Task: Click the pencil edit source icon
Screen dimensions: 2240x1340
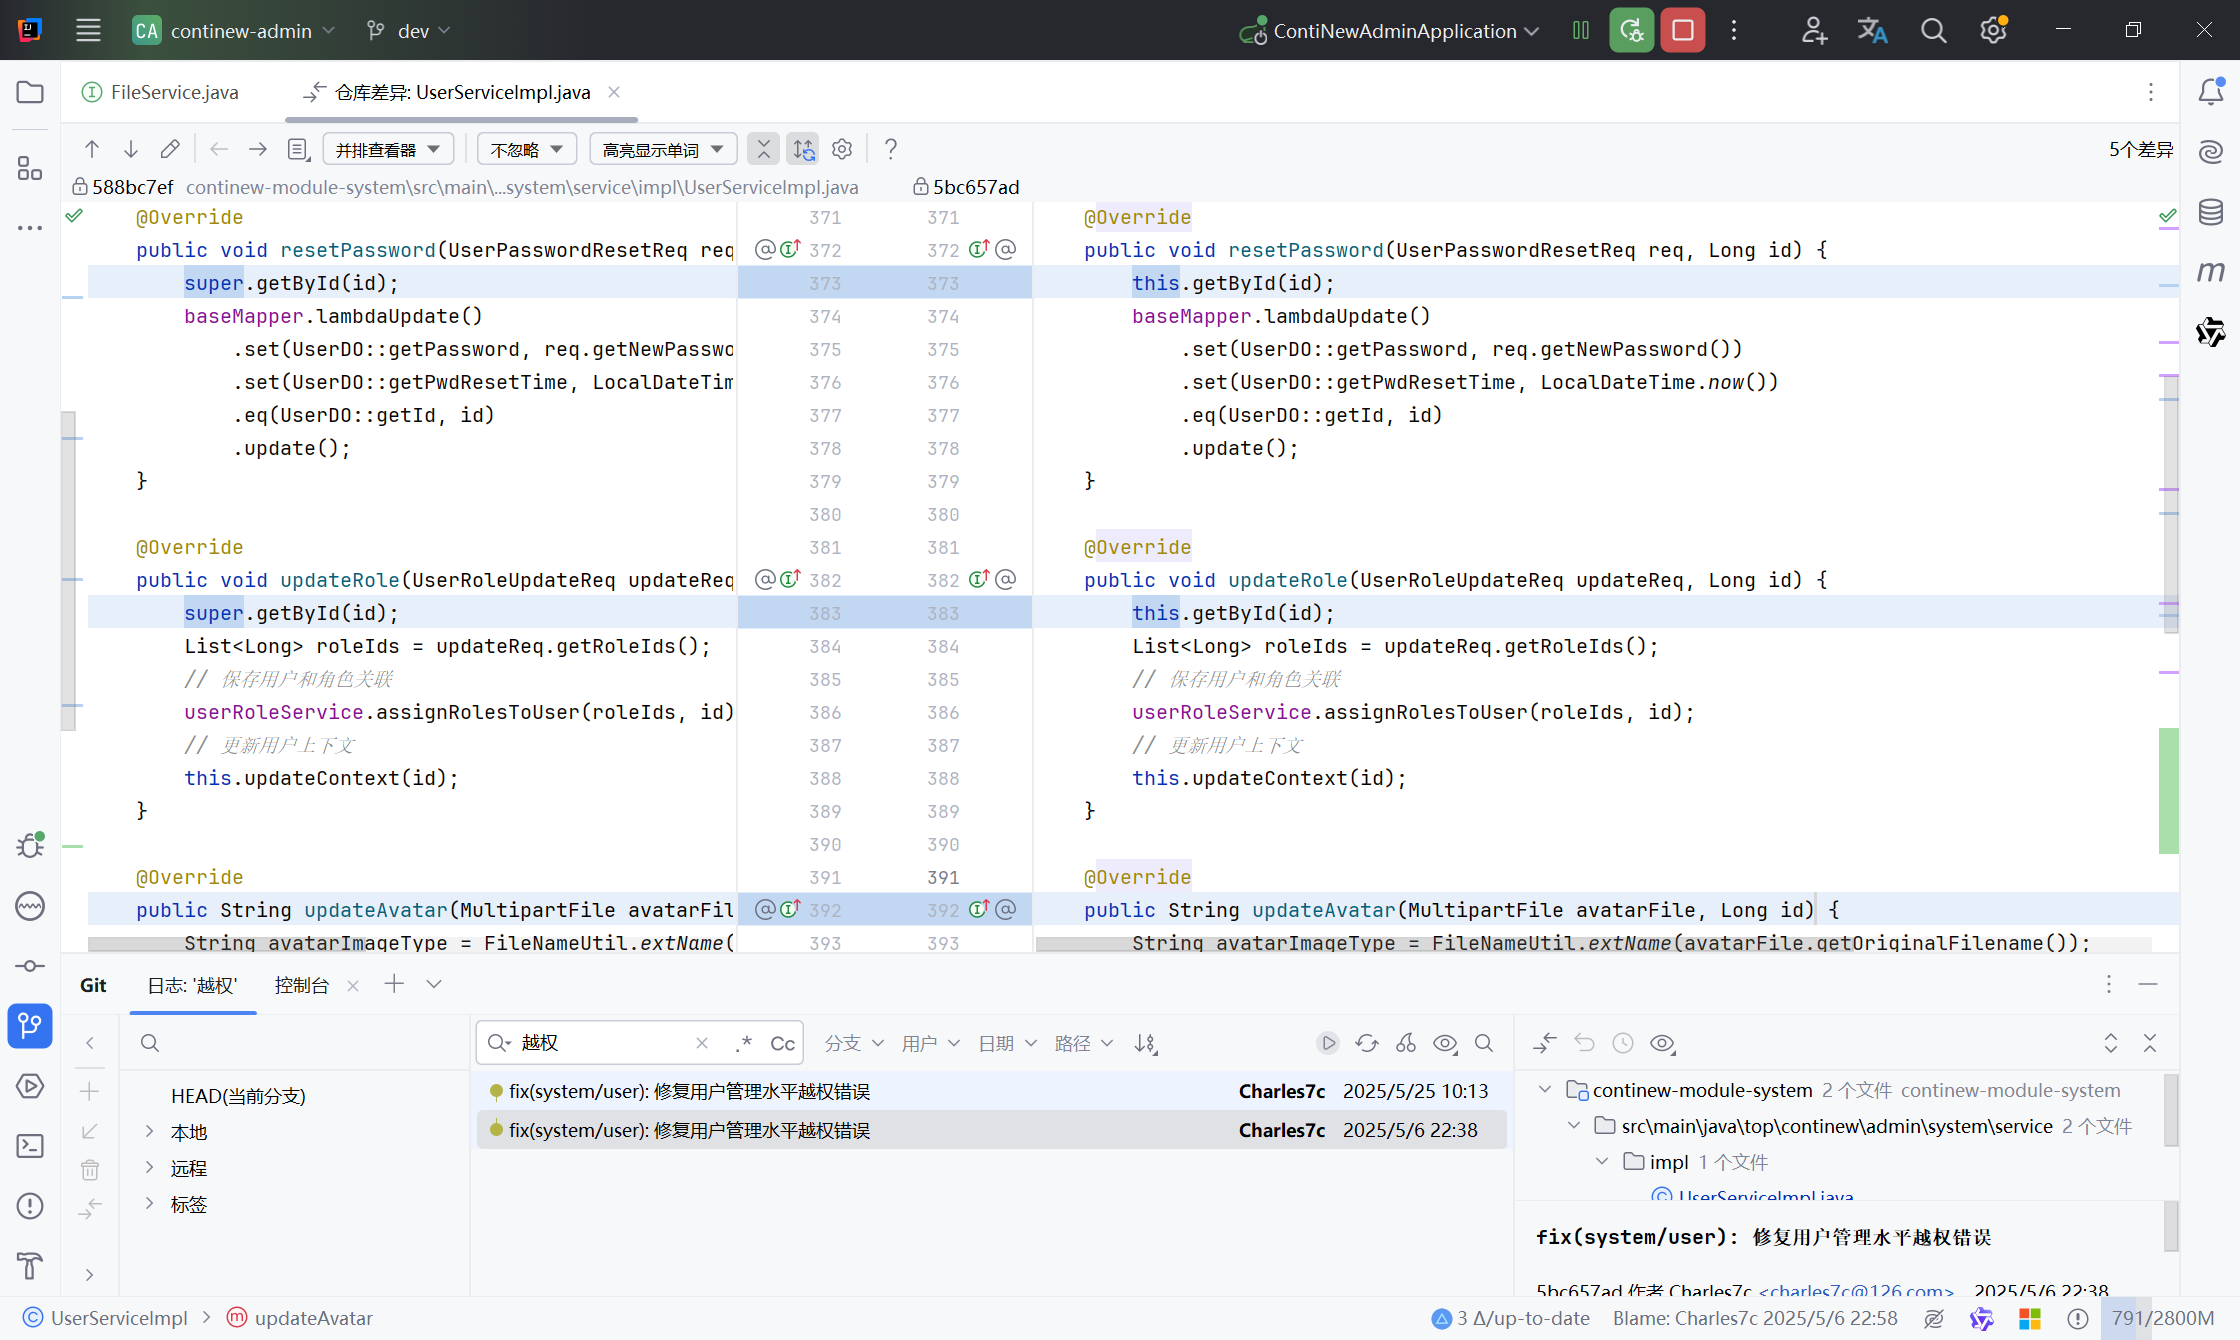Action: tap(170, 149)
